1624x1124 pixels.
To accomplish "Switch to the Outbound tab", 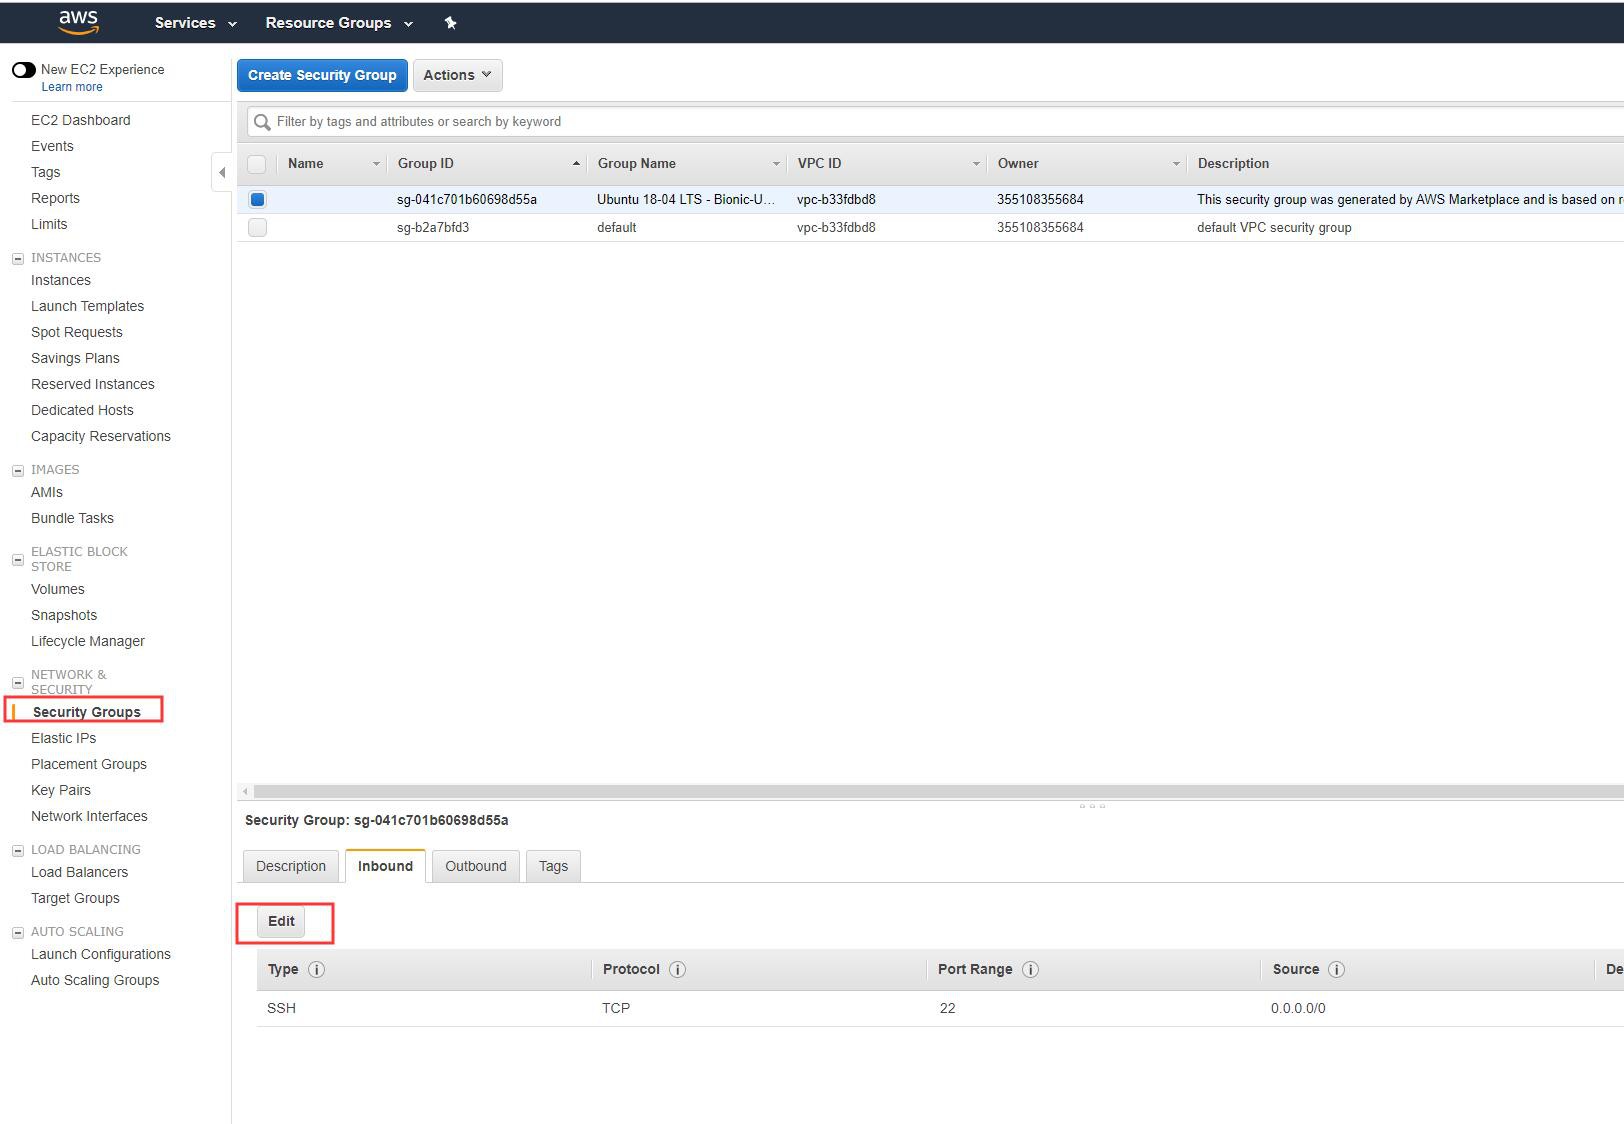I will click(475, 866).
